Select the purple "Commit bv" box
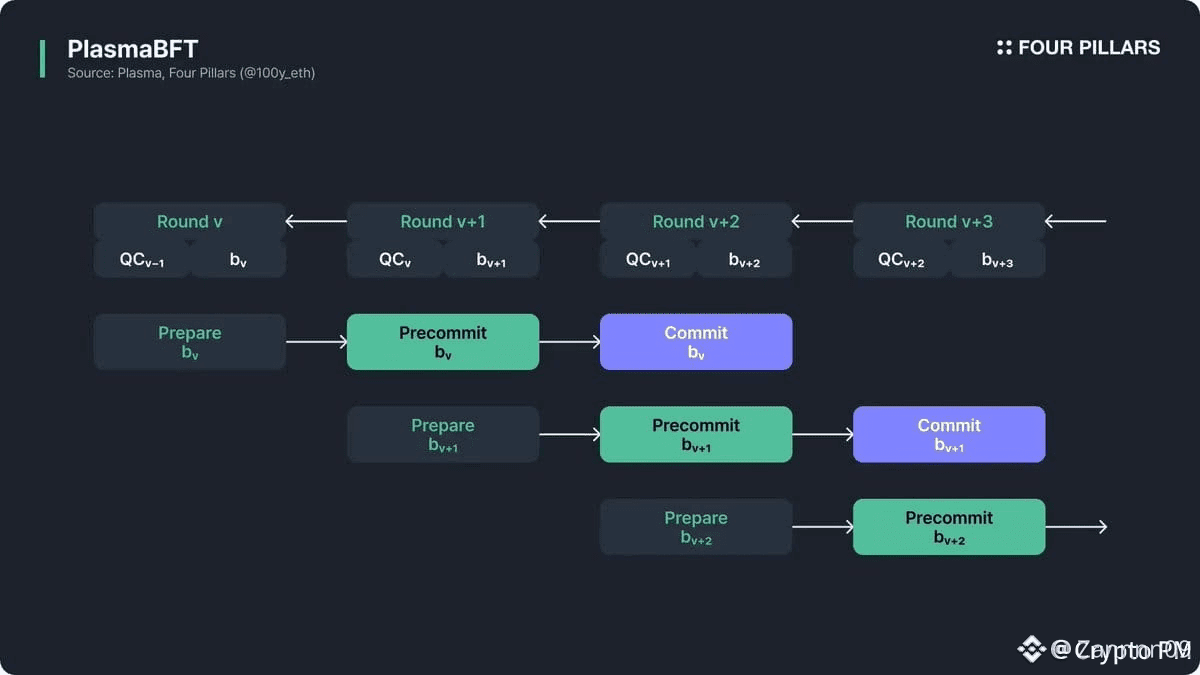Image resolution: width=1200 pixels, height=675 pixels. [696, 342]
